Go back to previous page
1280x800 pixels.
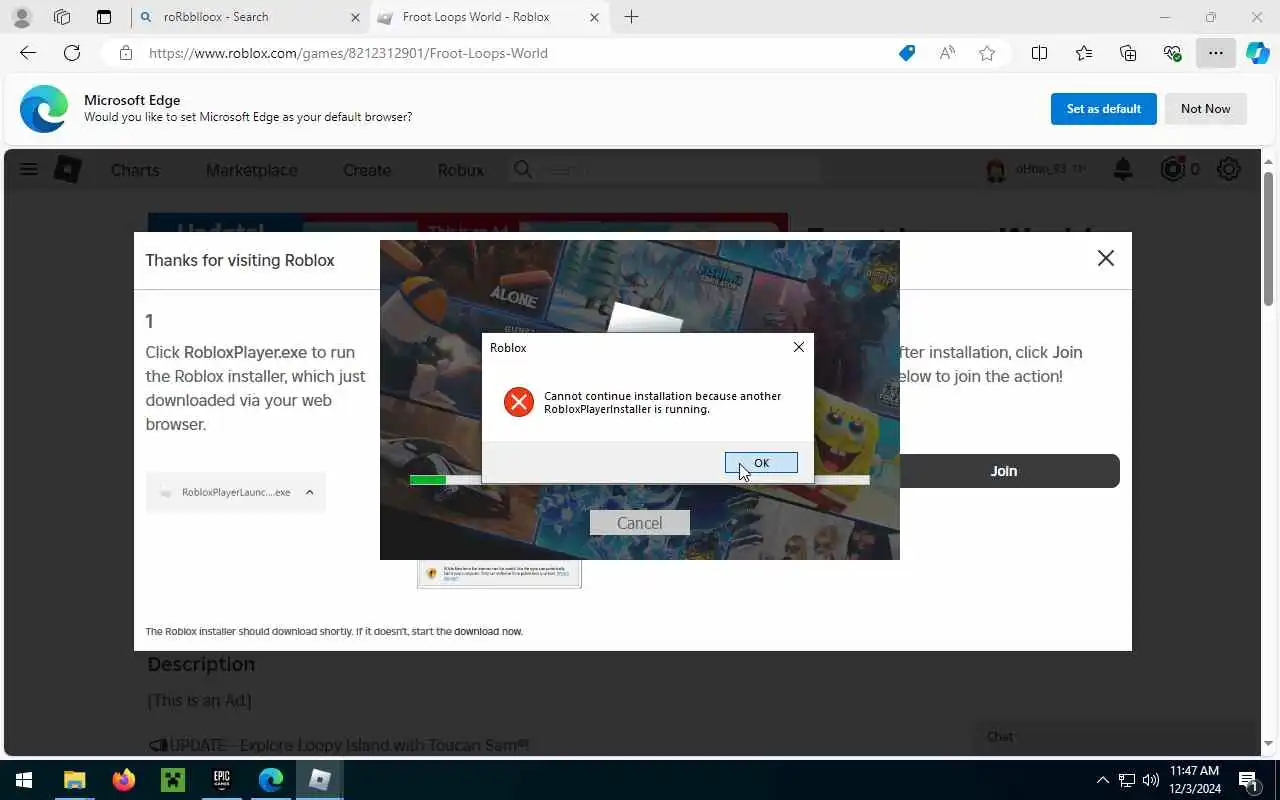[x=28, y=53]
